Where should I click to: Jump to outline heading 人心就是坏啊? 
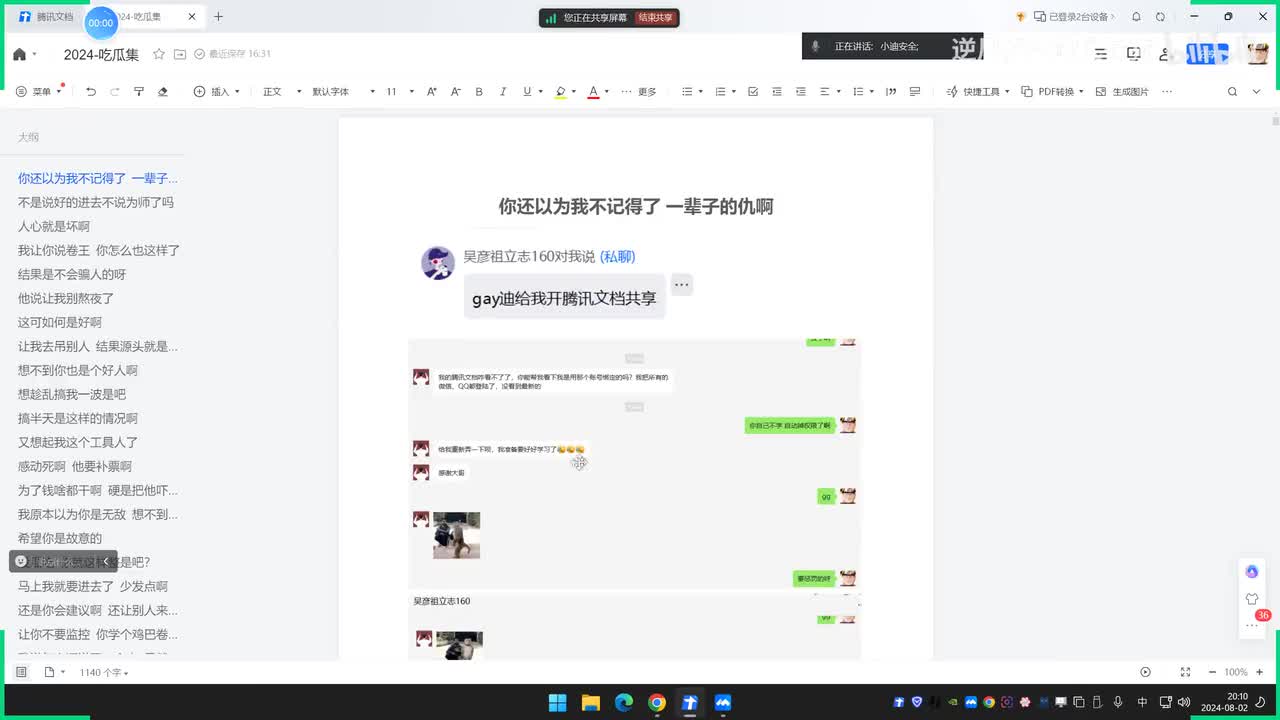54,226
